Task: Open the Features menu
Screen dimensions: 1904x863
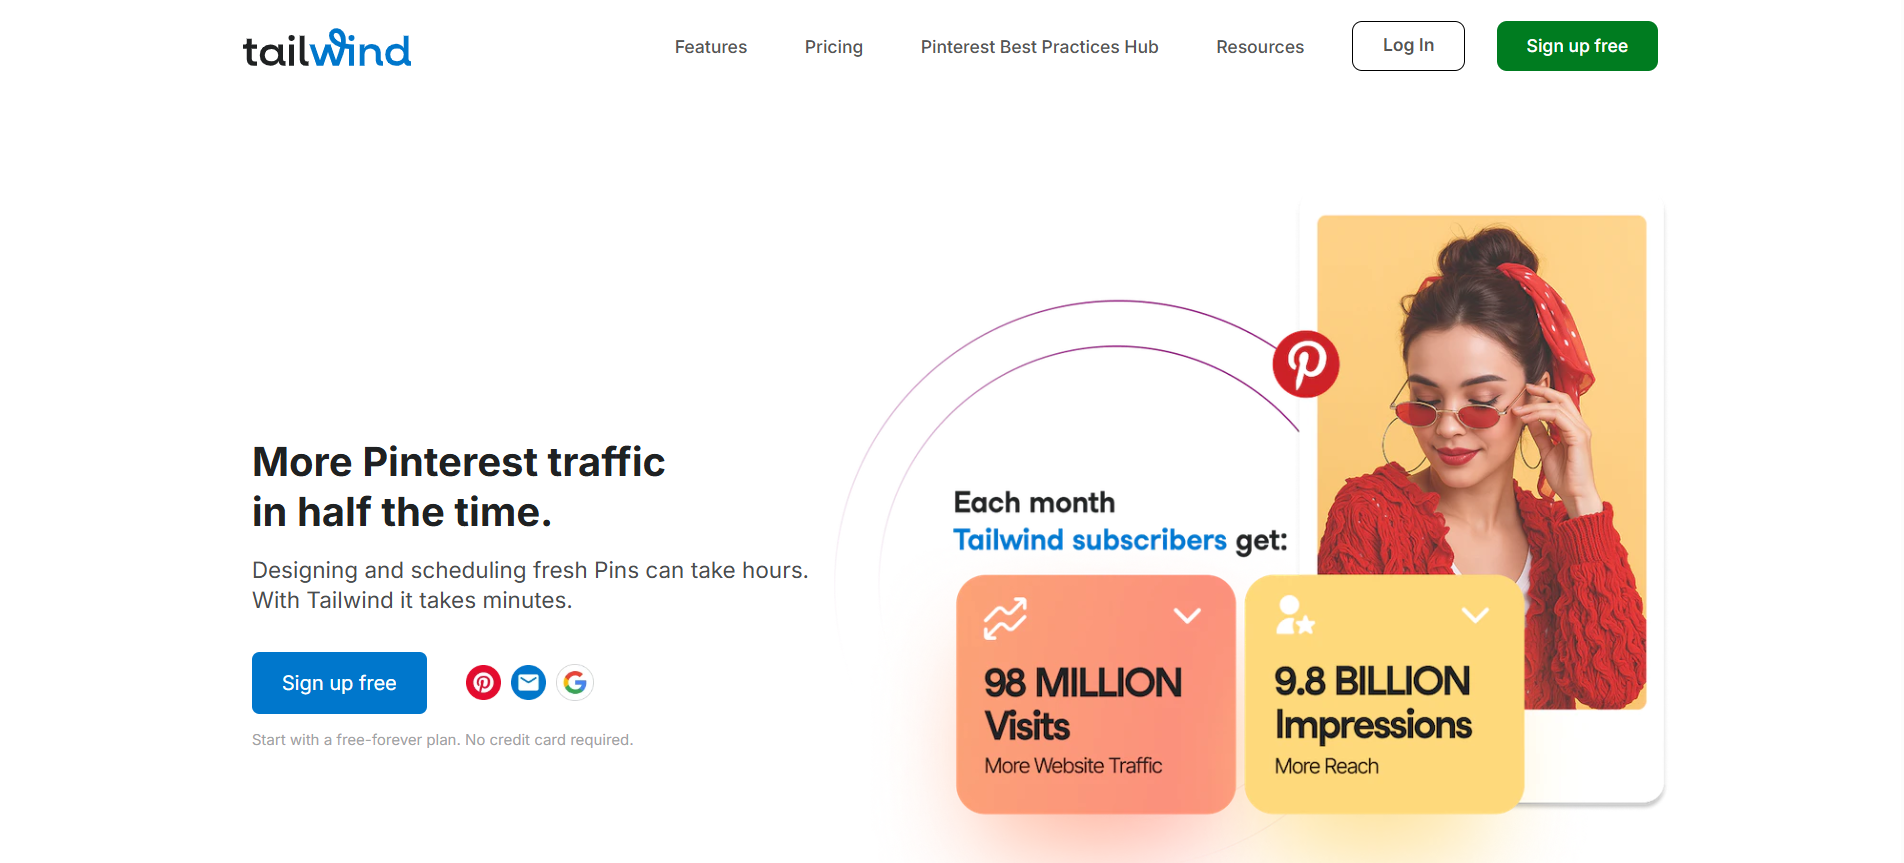Action: (x=710, y=46)
